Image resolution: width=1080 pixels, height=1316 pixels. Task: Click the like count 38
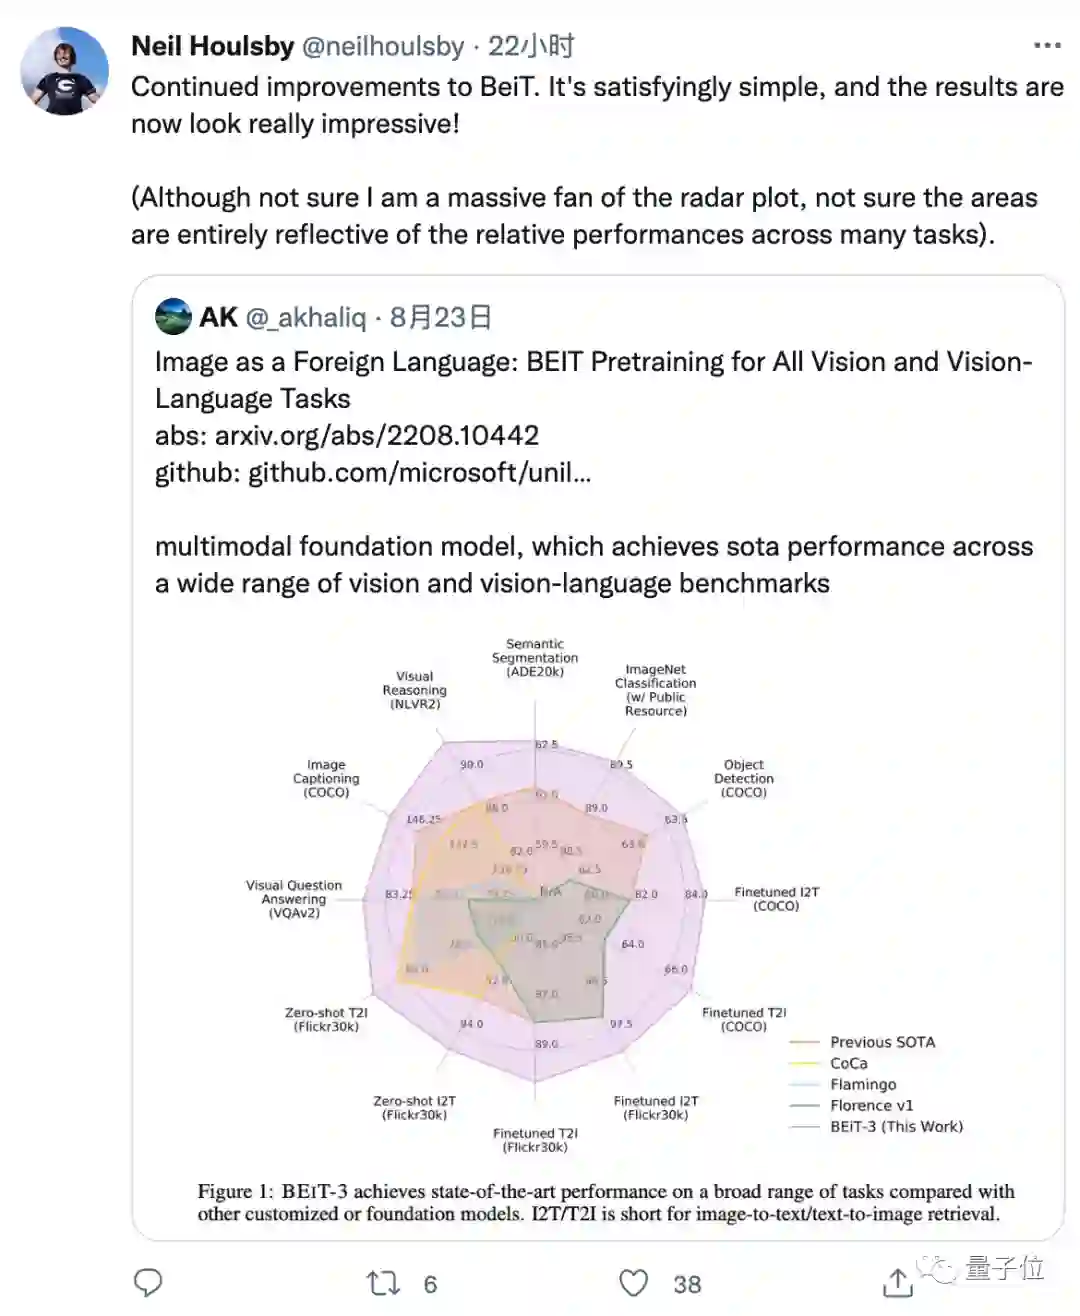pyautogui.click(x=687, y=1284)
